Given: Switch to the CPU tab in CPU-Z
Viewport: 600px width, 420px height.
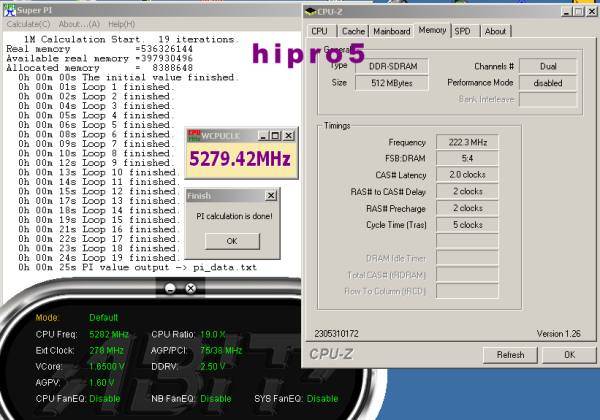Looking at the screenshot, I should tap(320, 31).
